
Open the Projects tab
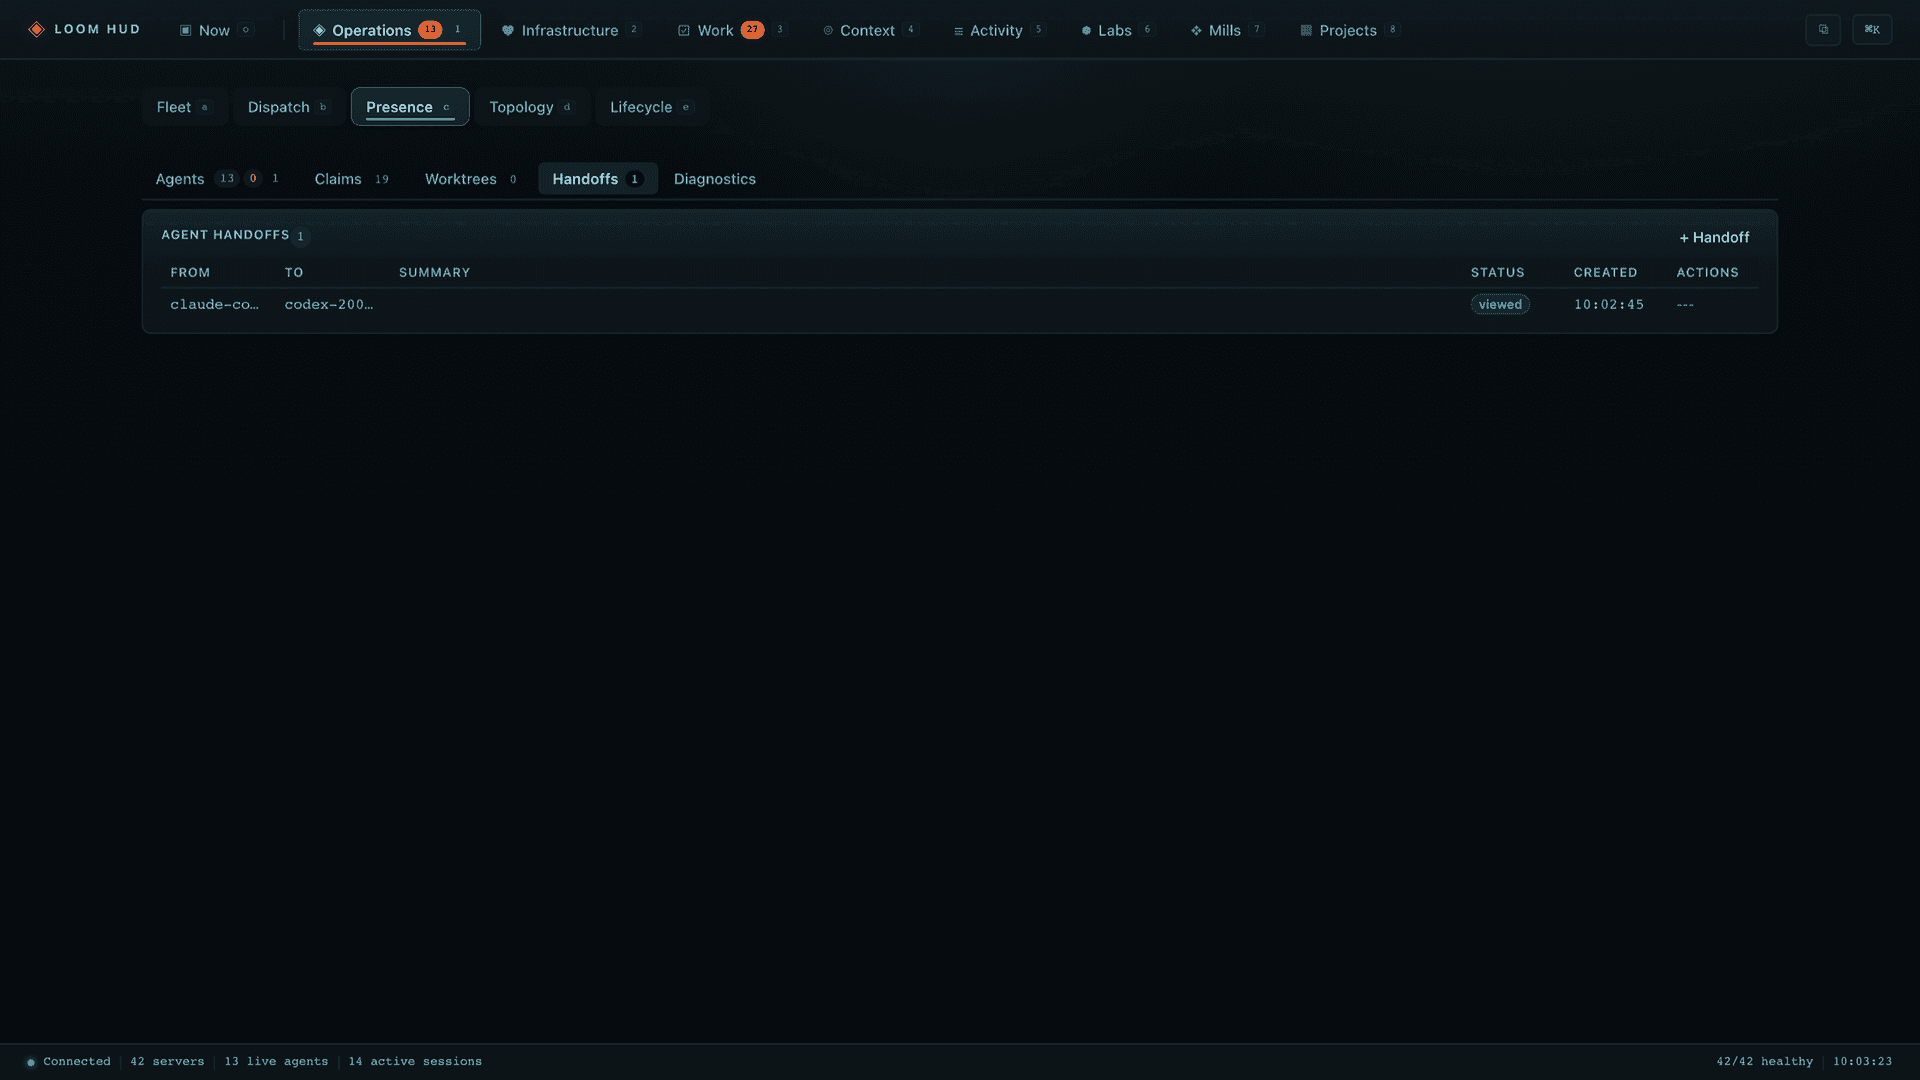[1350, 30]
